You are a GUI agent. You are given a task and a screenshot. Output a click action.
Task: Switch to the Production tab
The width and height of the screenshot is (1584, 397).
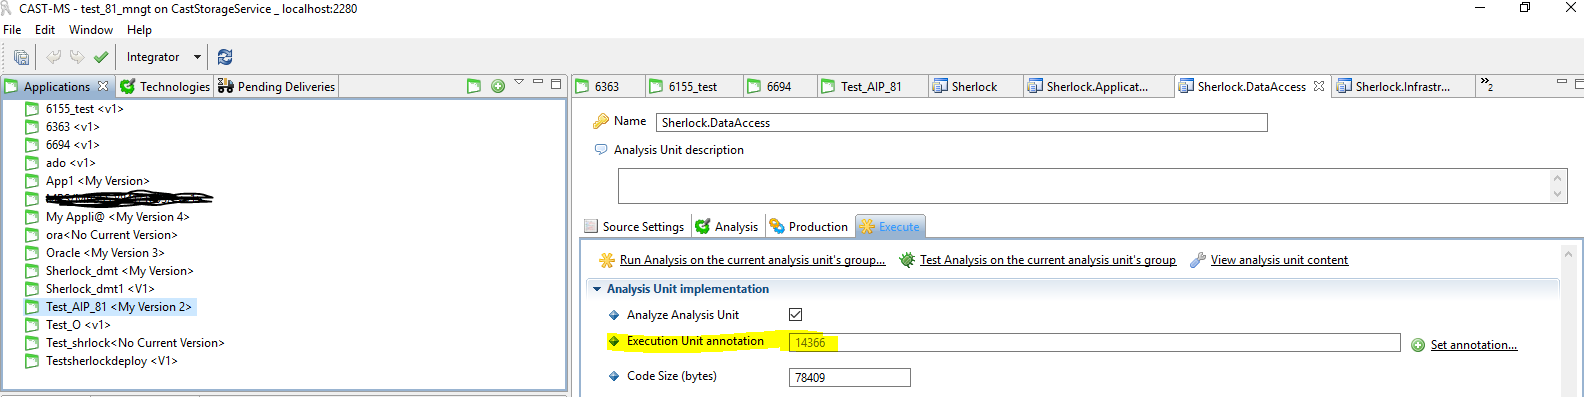[809, 227]
